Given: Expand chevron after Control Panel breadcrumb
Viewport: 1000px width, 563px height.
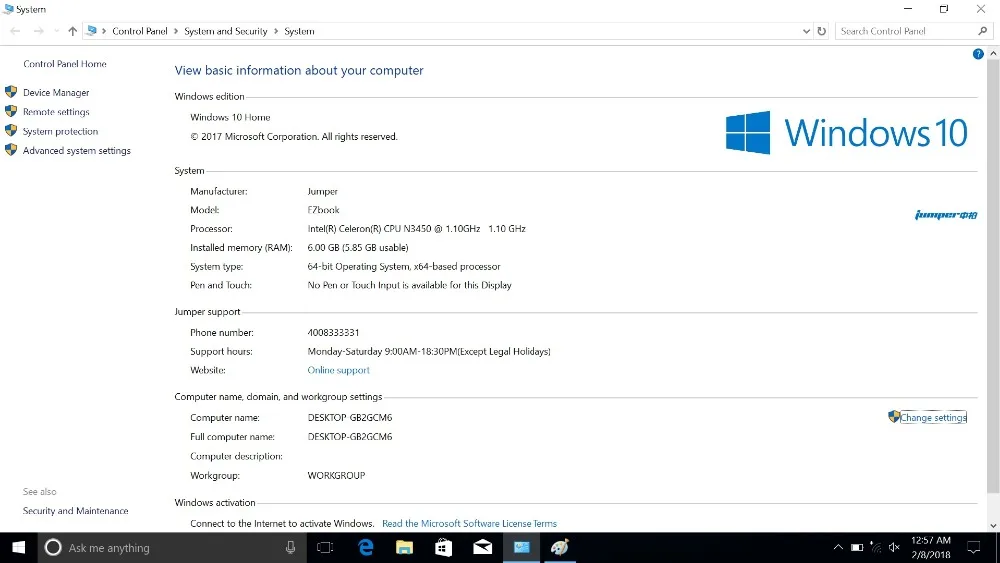Looking at the screenshot, I should point(176,31).
